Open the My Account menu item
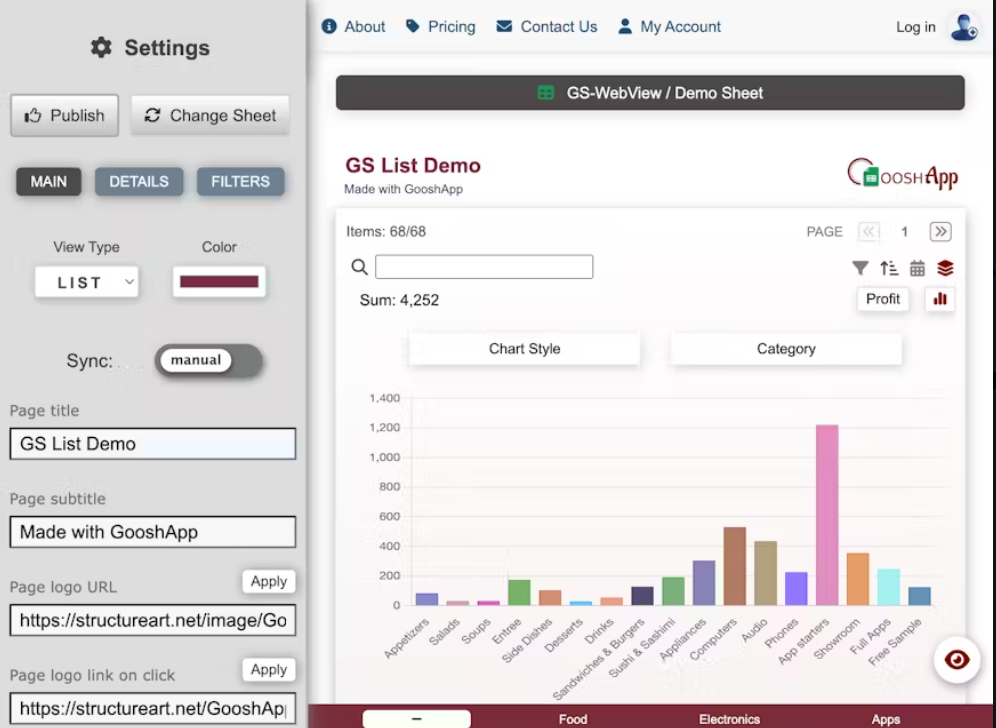Image resolution: width=996 pixels, height=728 pixels. pyautogui.click(x=670, y=27)
